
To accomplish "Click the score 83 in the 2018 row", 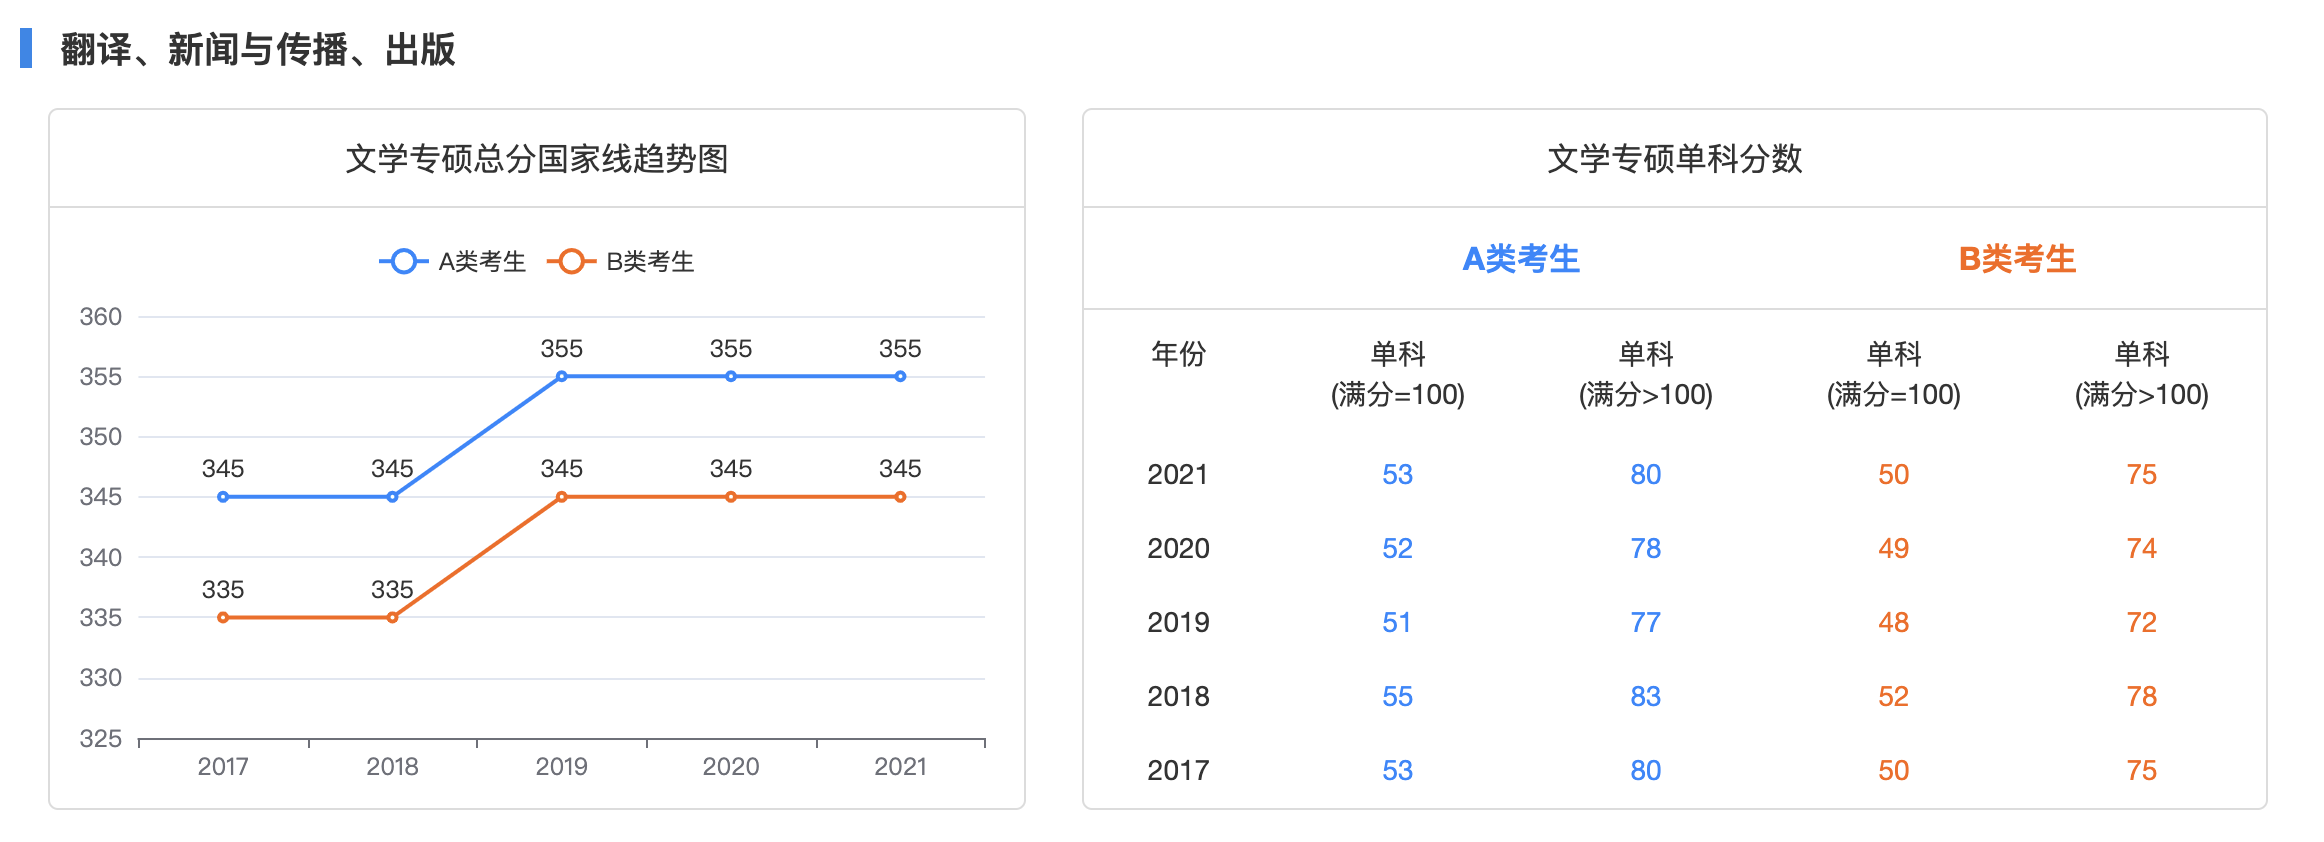I will 1645,697.
